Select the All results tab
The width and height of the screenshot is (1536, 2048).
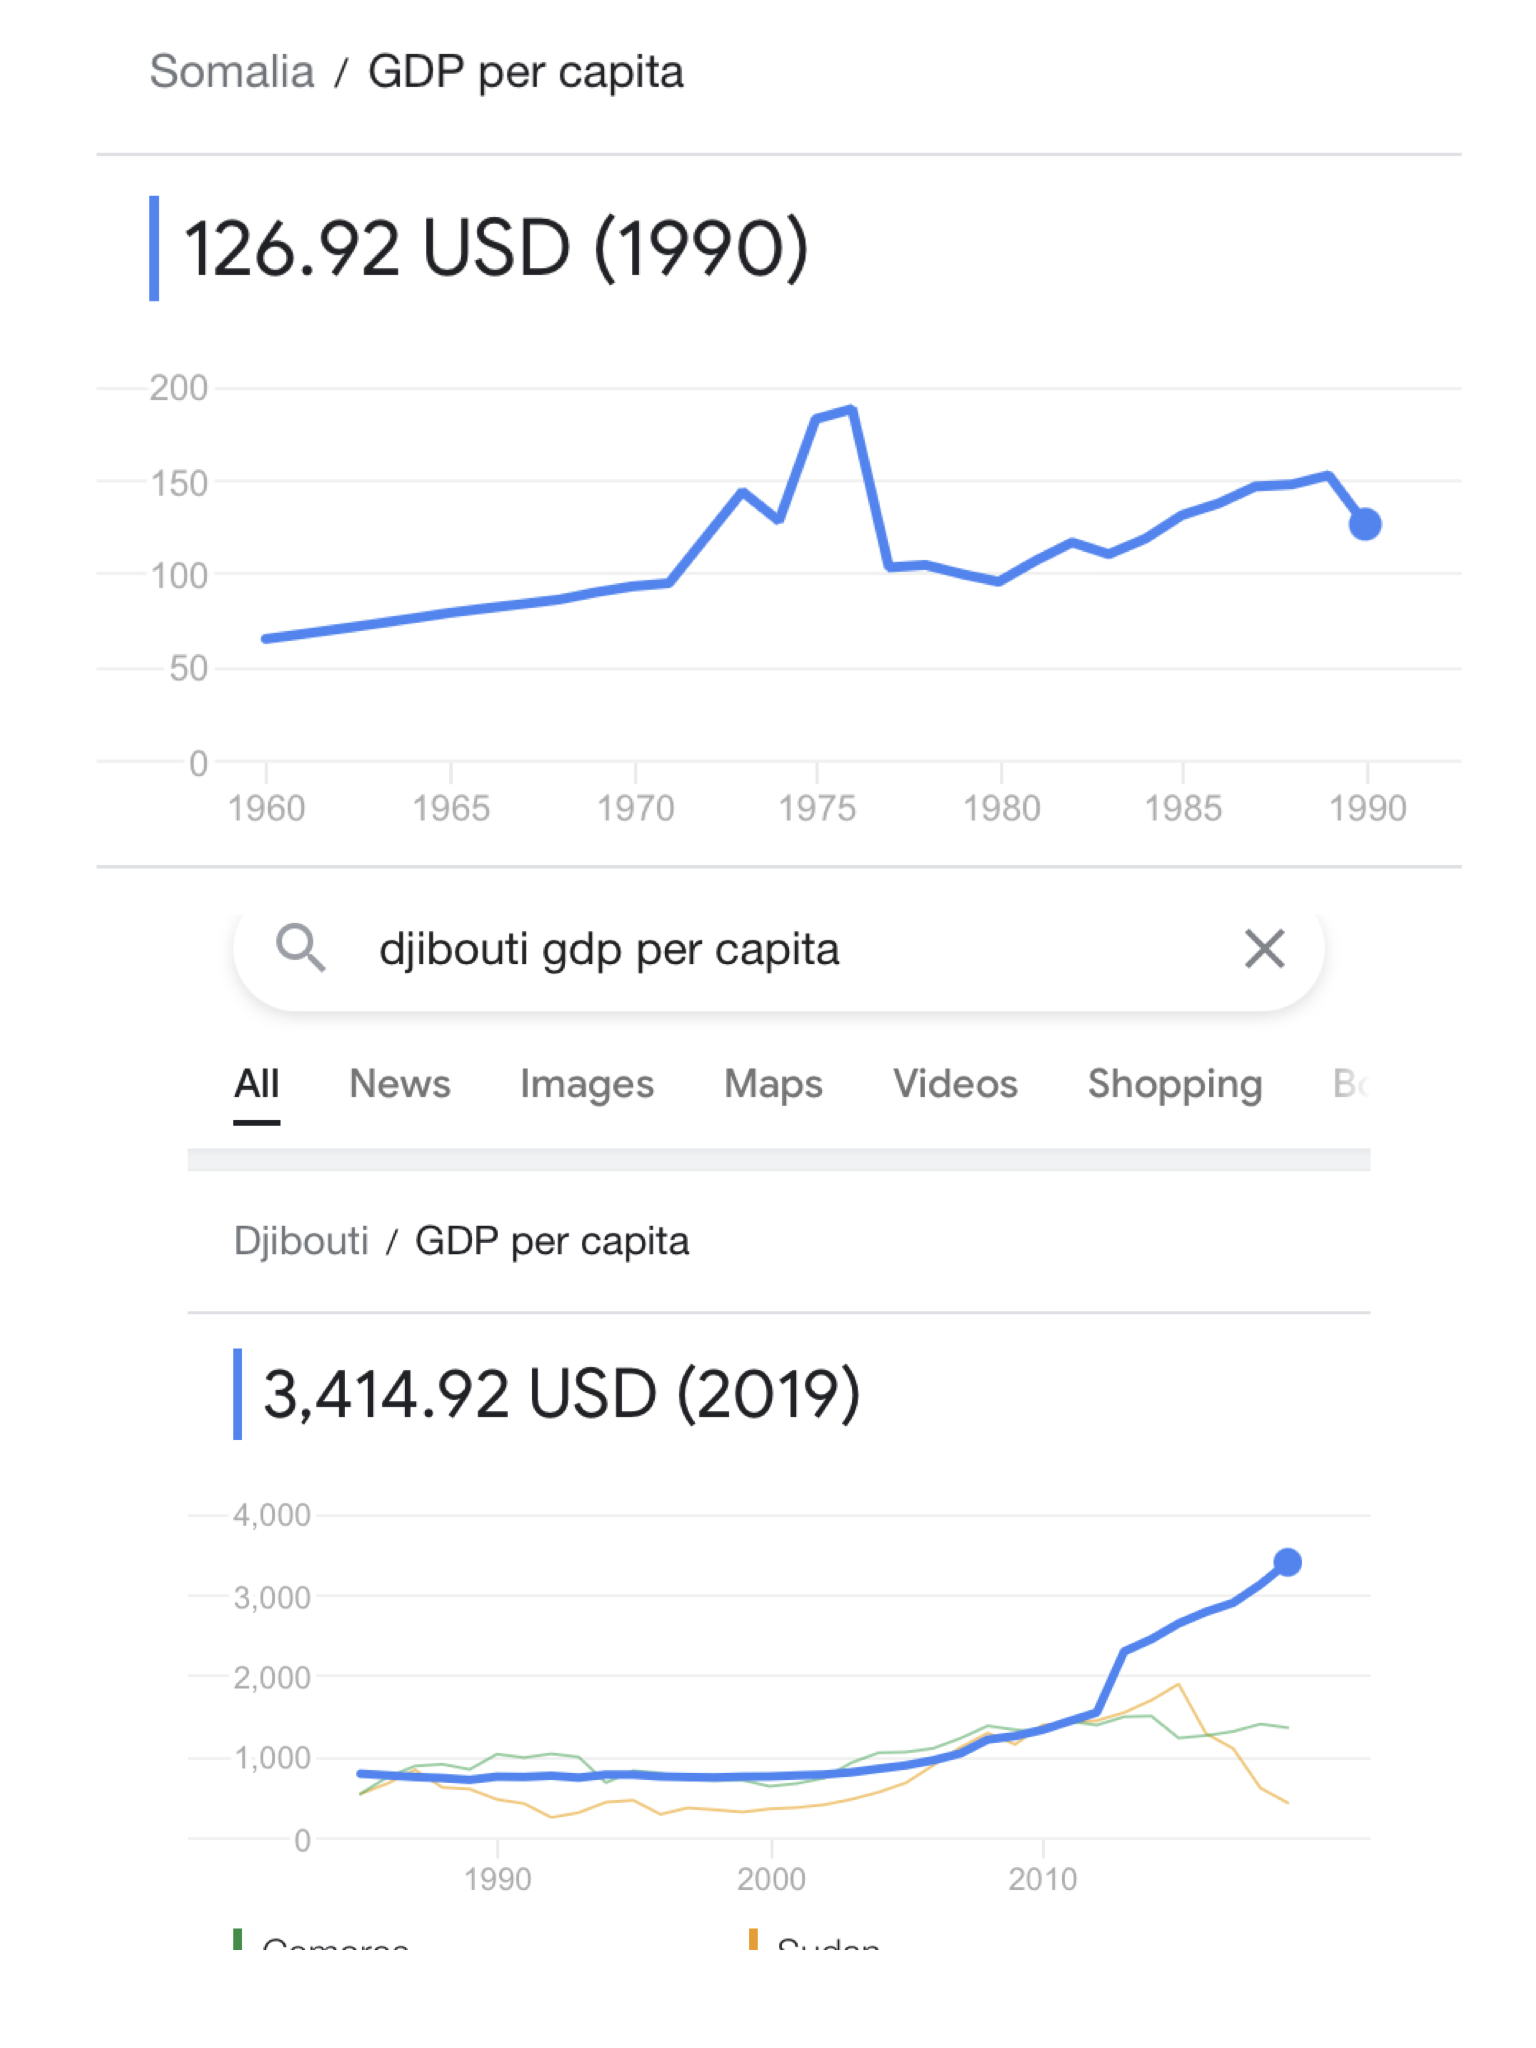click(257, 1084)
